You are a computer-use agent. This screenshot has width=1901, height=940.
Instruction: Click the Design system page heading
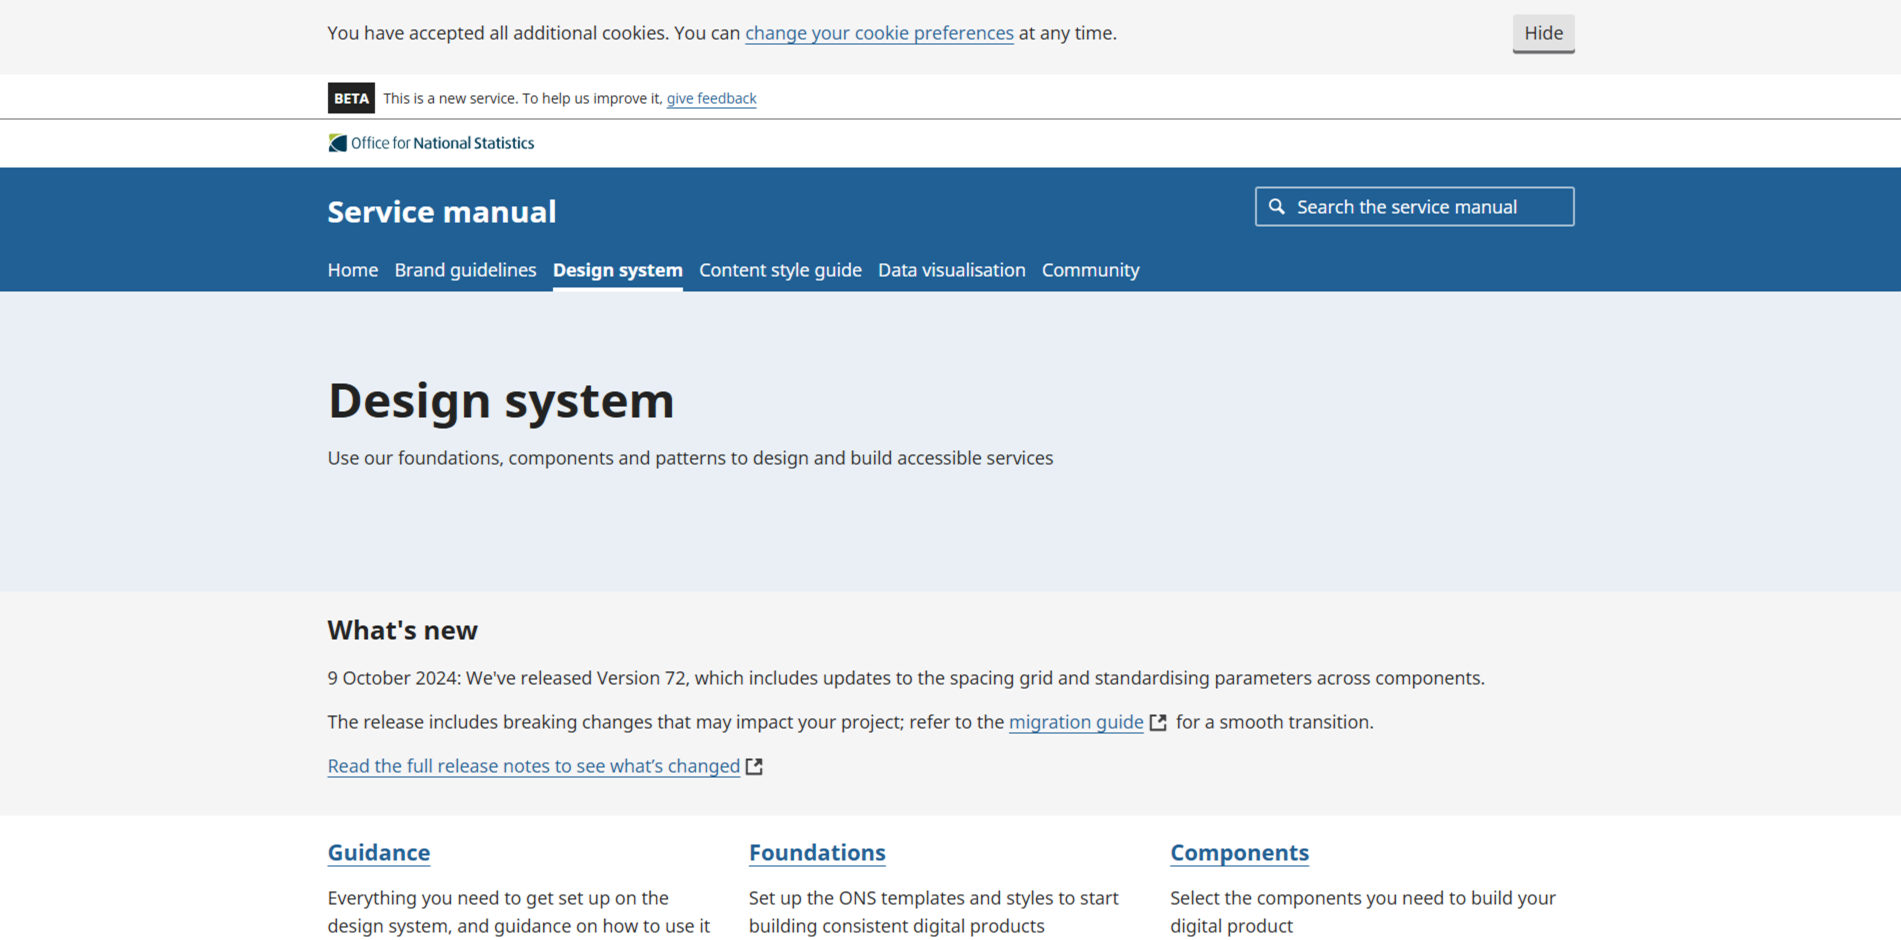pyautogui.click(x=501, y=400)
